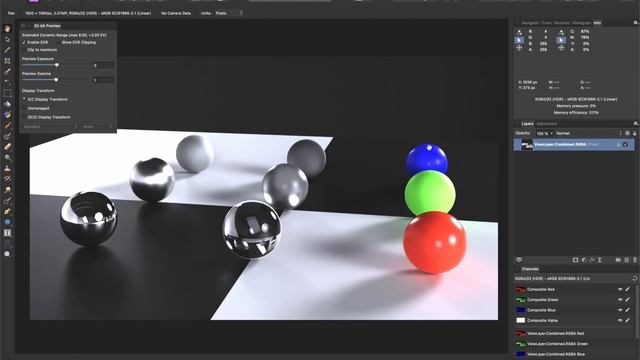Select the Rectangular Marquee tool
Viewport: 640px width, 360px height.
tap(7, 93)
